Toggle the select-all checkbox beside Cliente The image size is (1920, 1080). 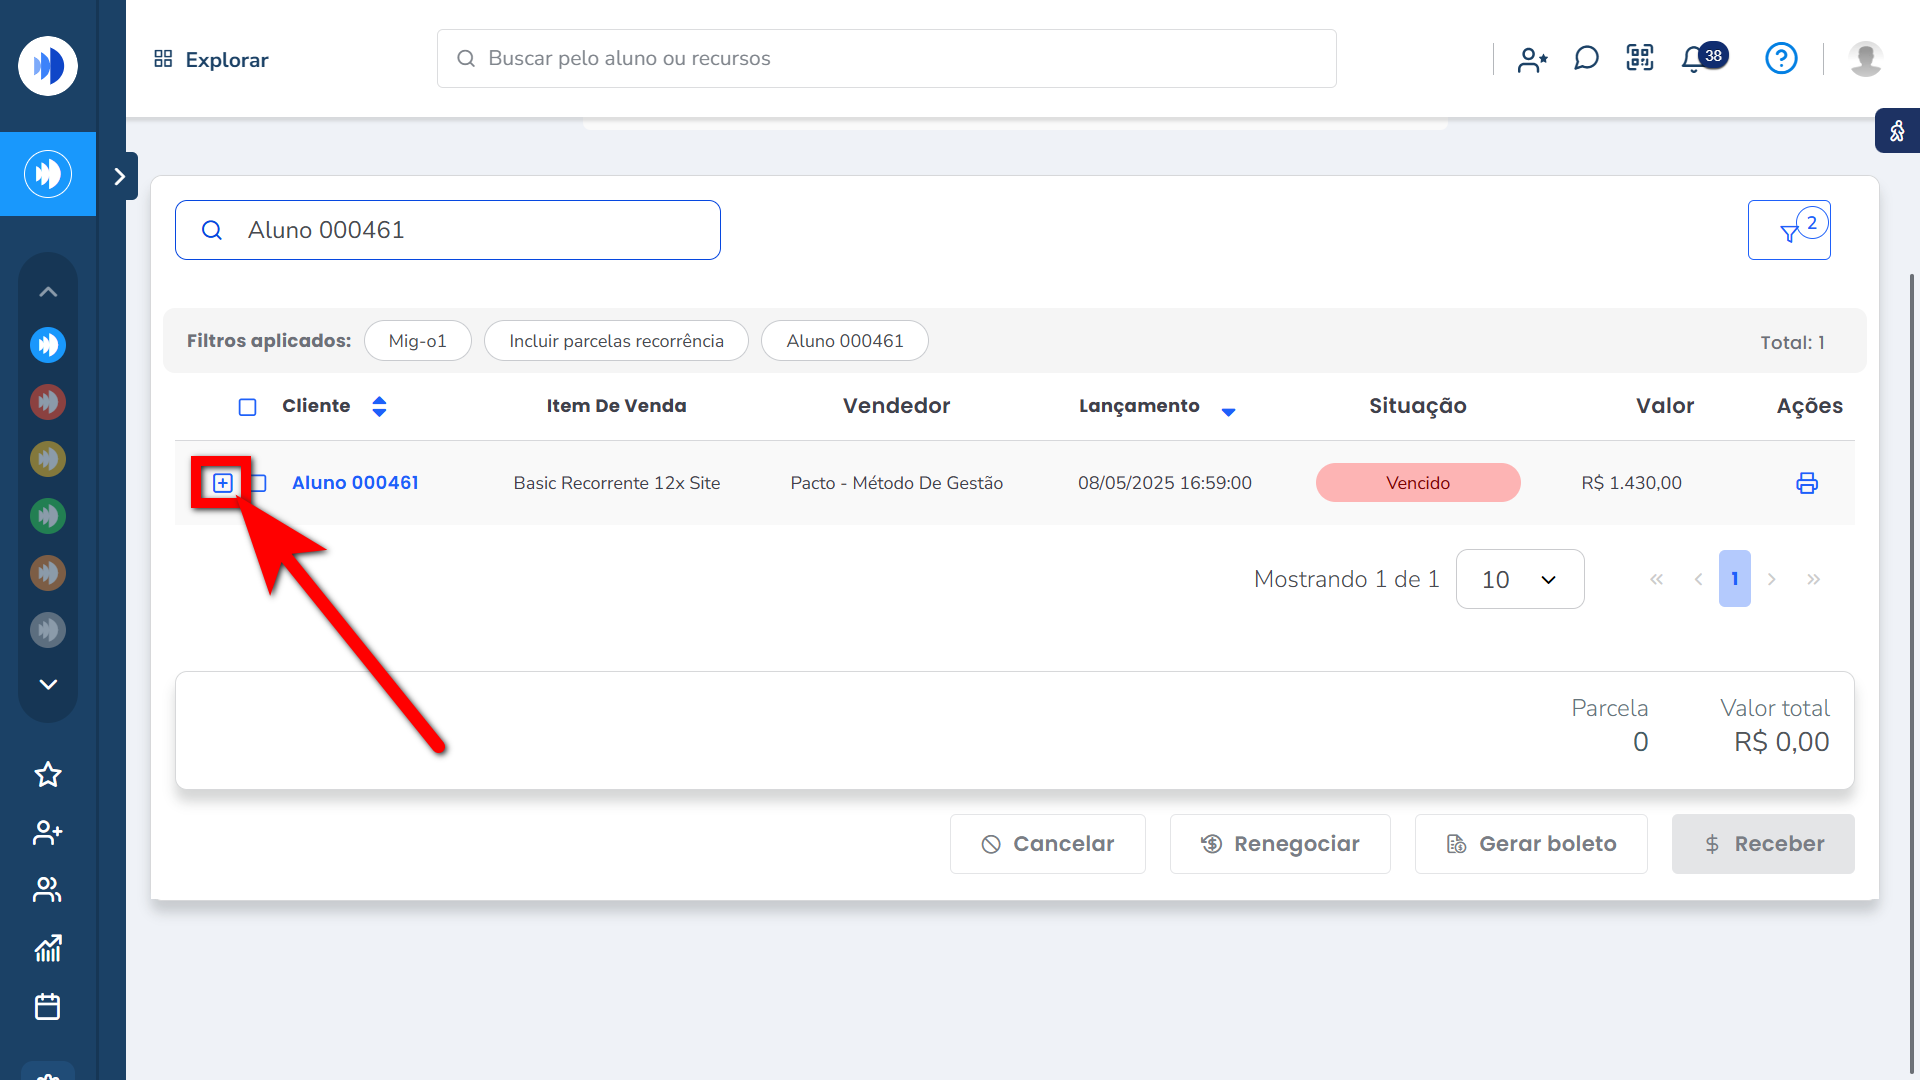coord(248,407)
